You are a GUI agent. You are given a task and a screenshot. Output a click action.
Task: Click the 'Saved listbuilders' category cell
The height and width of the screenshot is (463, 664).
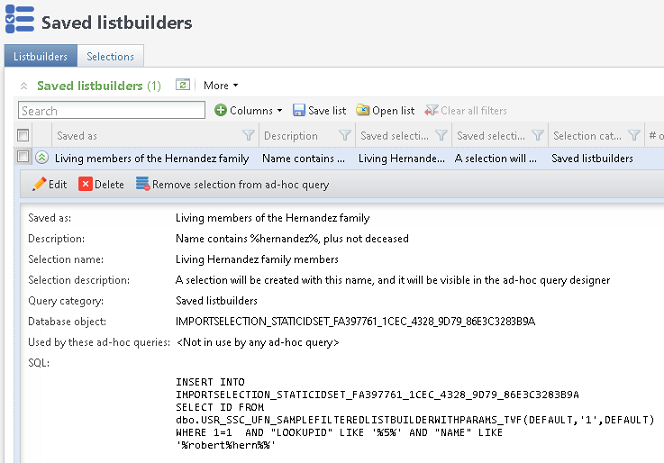pyautogui.click(x=592, y=158)
